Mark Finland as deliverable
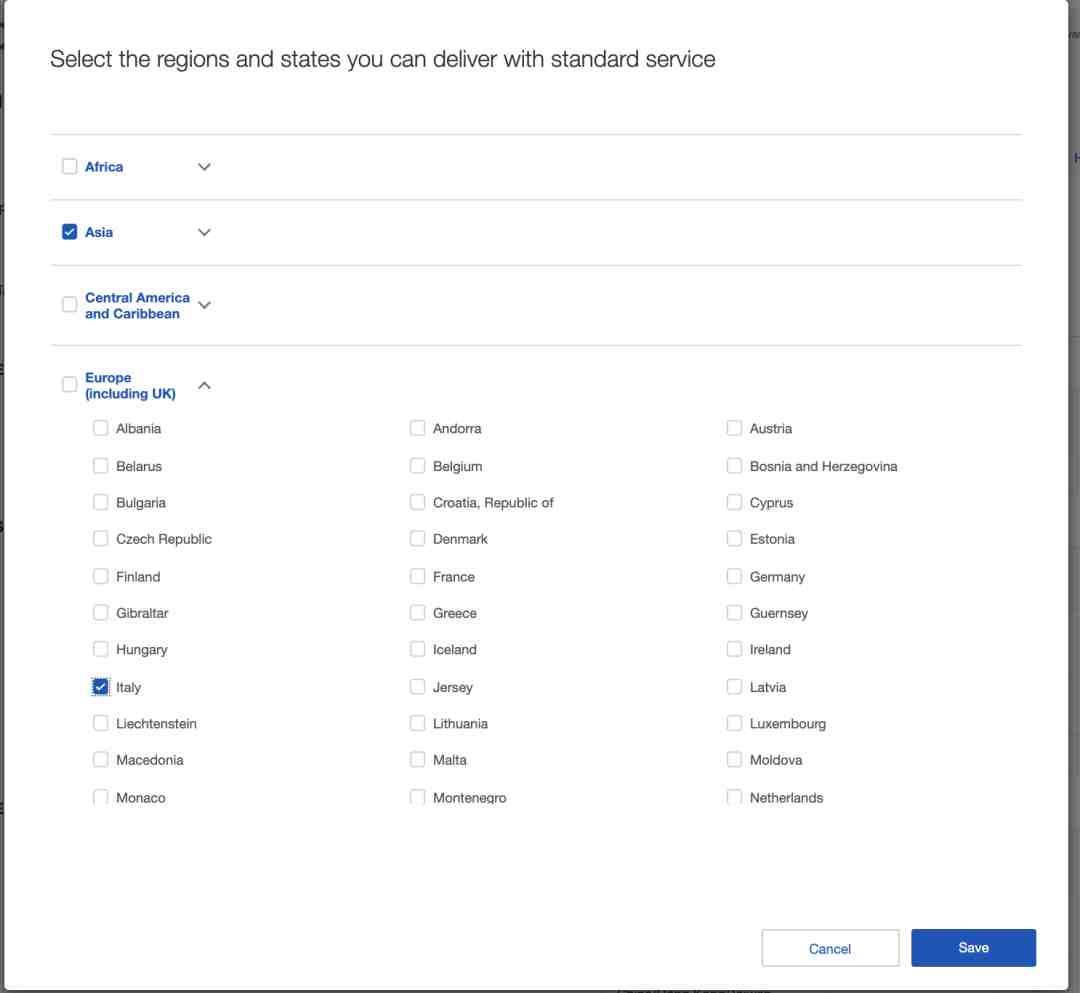 click(101, 576)
